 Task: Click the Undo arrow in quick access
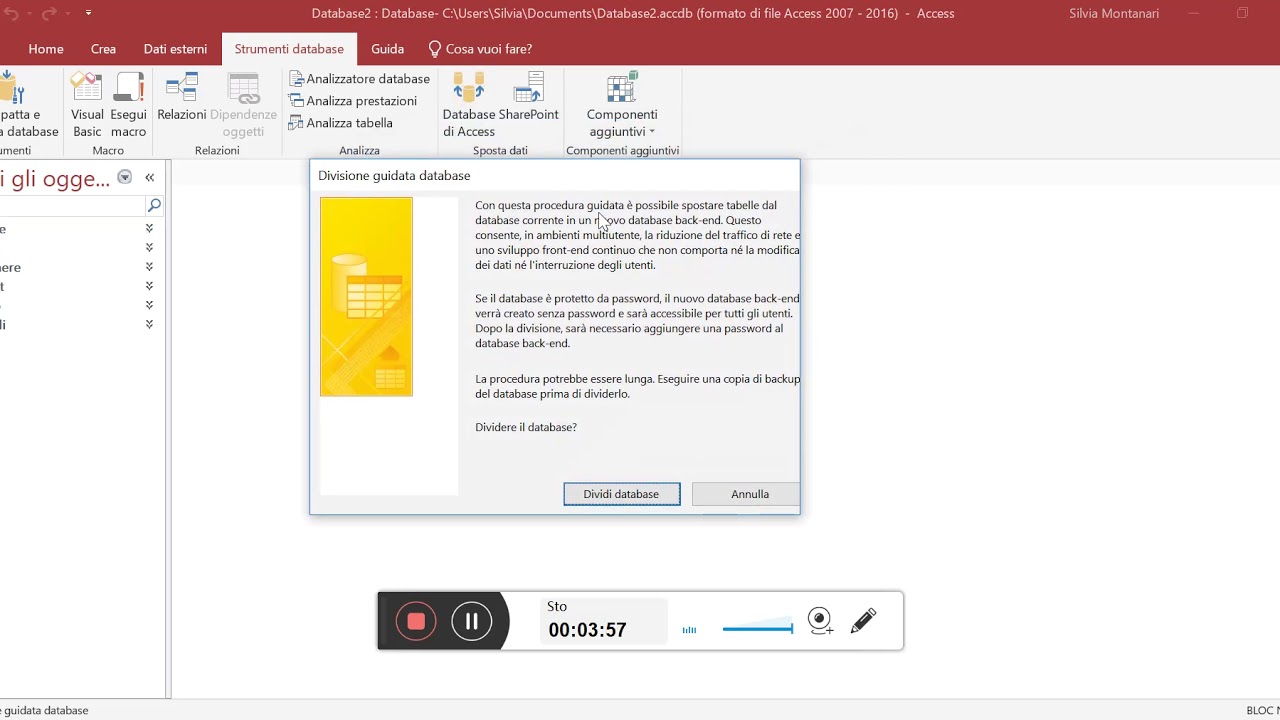coord(12,13)
